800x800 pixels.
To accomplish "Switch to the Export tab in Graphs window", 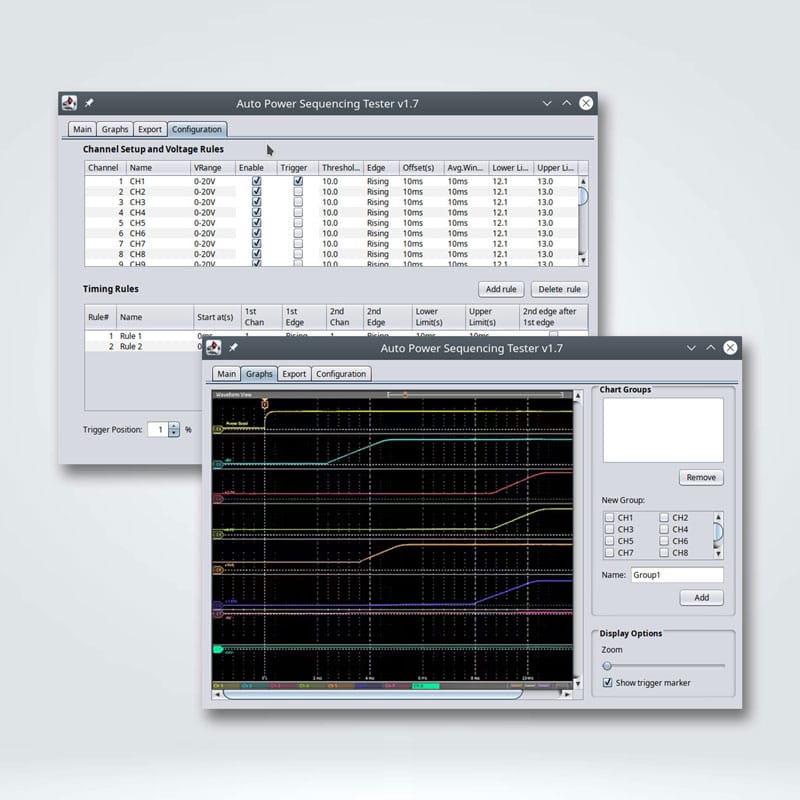I will 293,374.
